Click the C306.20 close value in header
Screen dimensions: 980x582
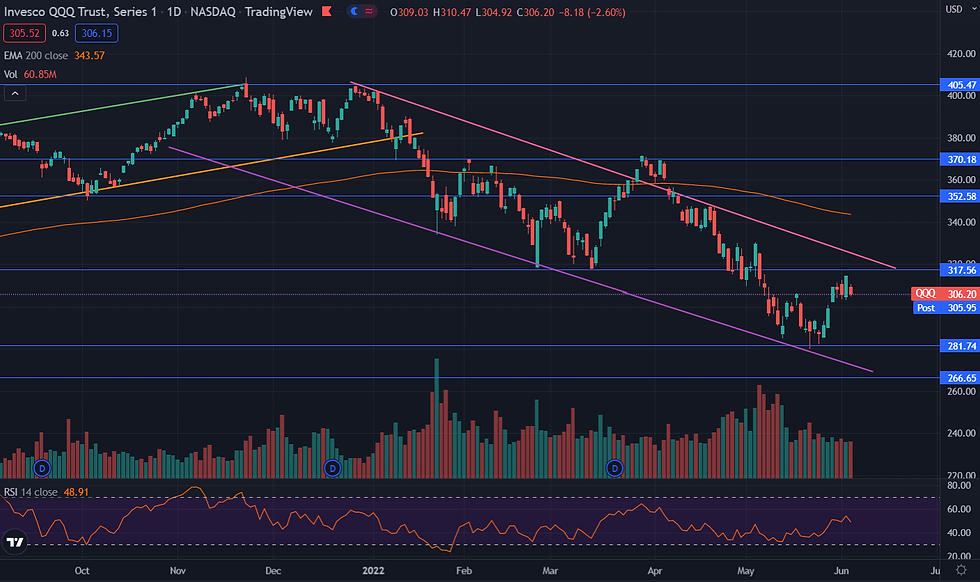pyautogui.click(x=536, y=13)
